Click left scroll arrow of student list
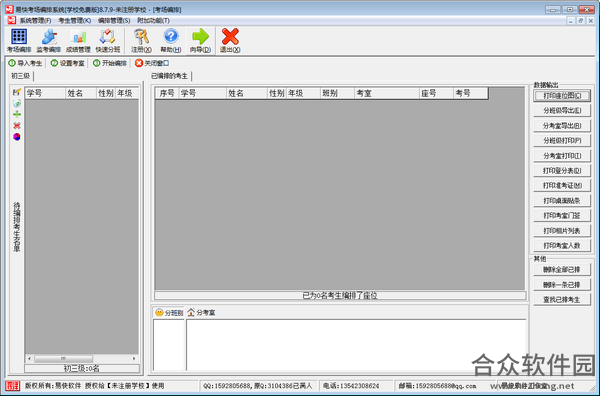Screen dimensions: 600x396 click(29, 359)
